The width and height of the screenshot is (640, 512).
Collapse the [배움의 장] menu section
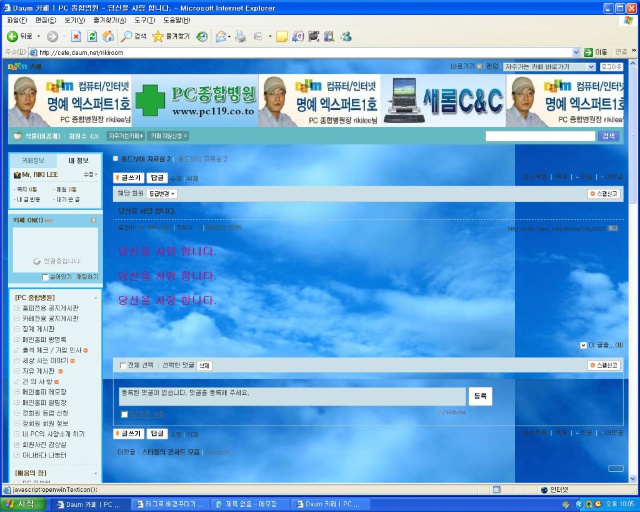(x=96, y=473)
